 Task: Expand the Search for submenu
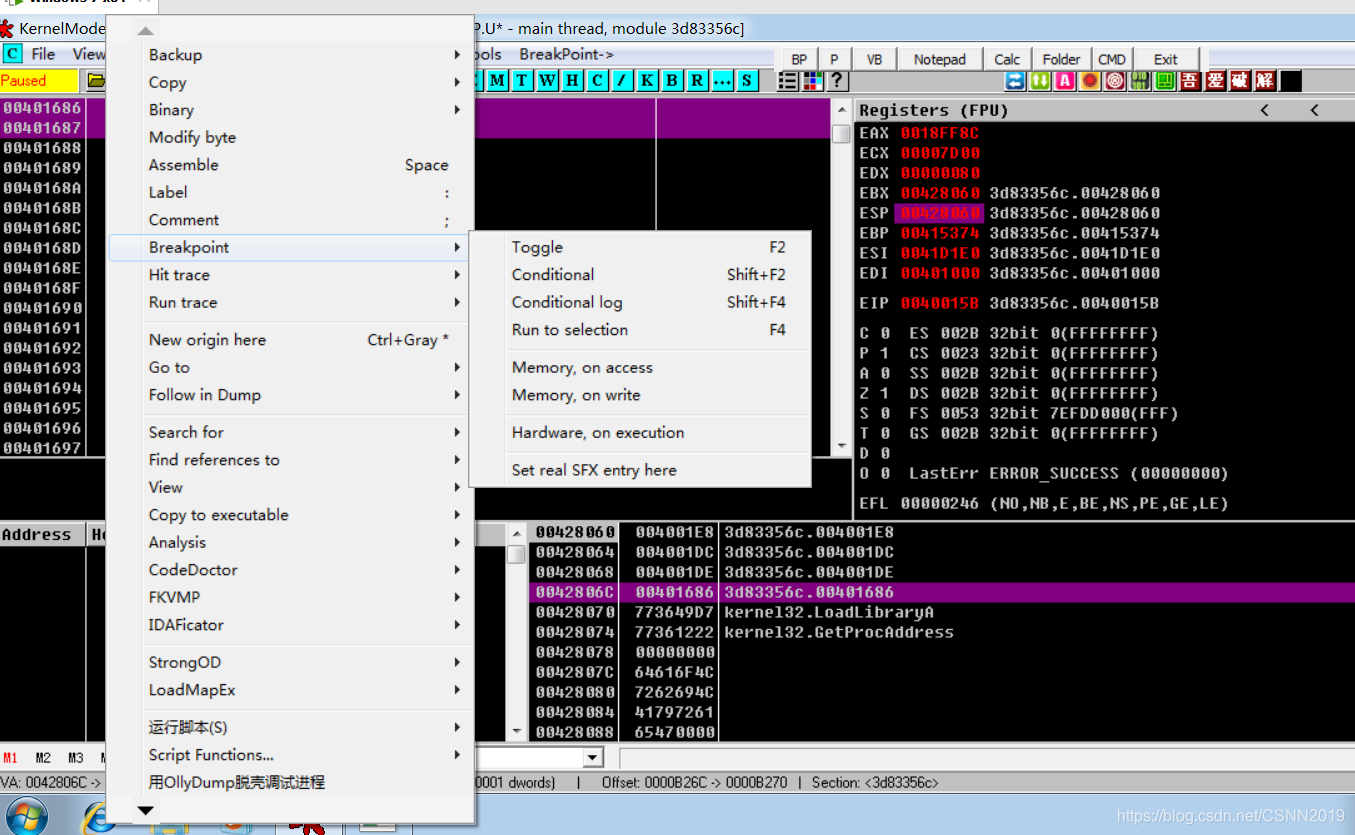[x=290, y=433]
